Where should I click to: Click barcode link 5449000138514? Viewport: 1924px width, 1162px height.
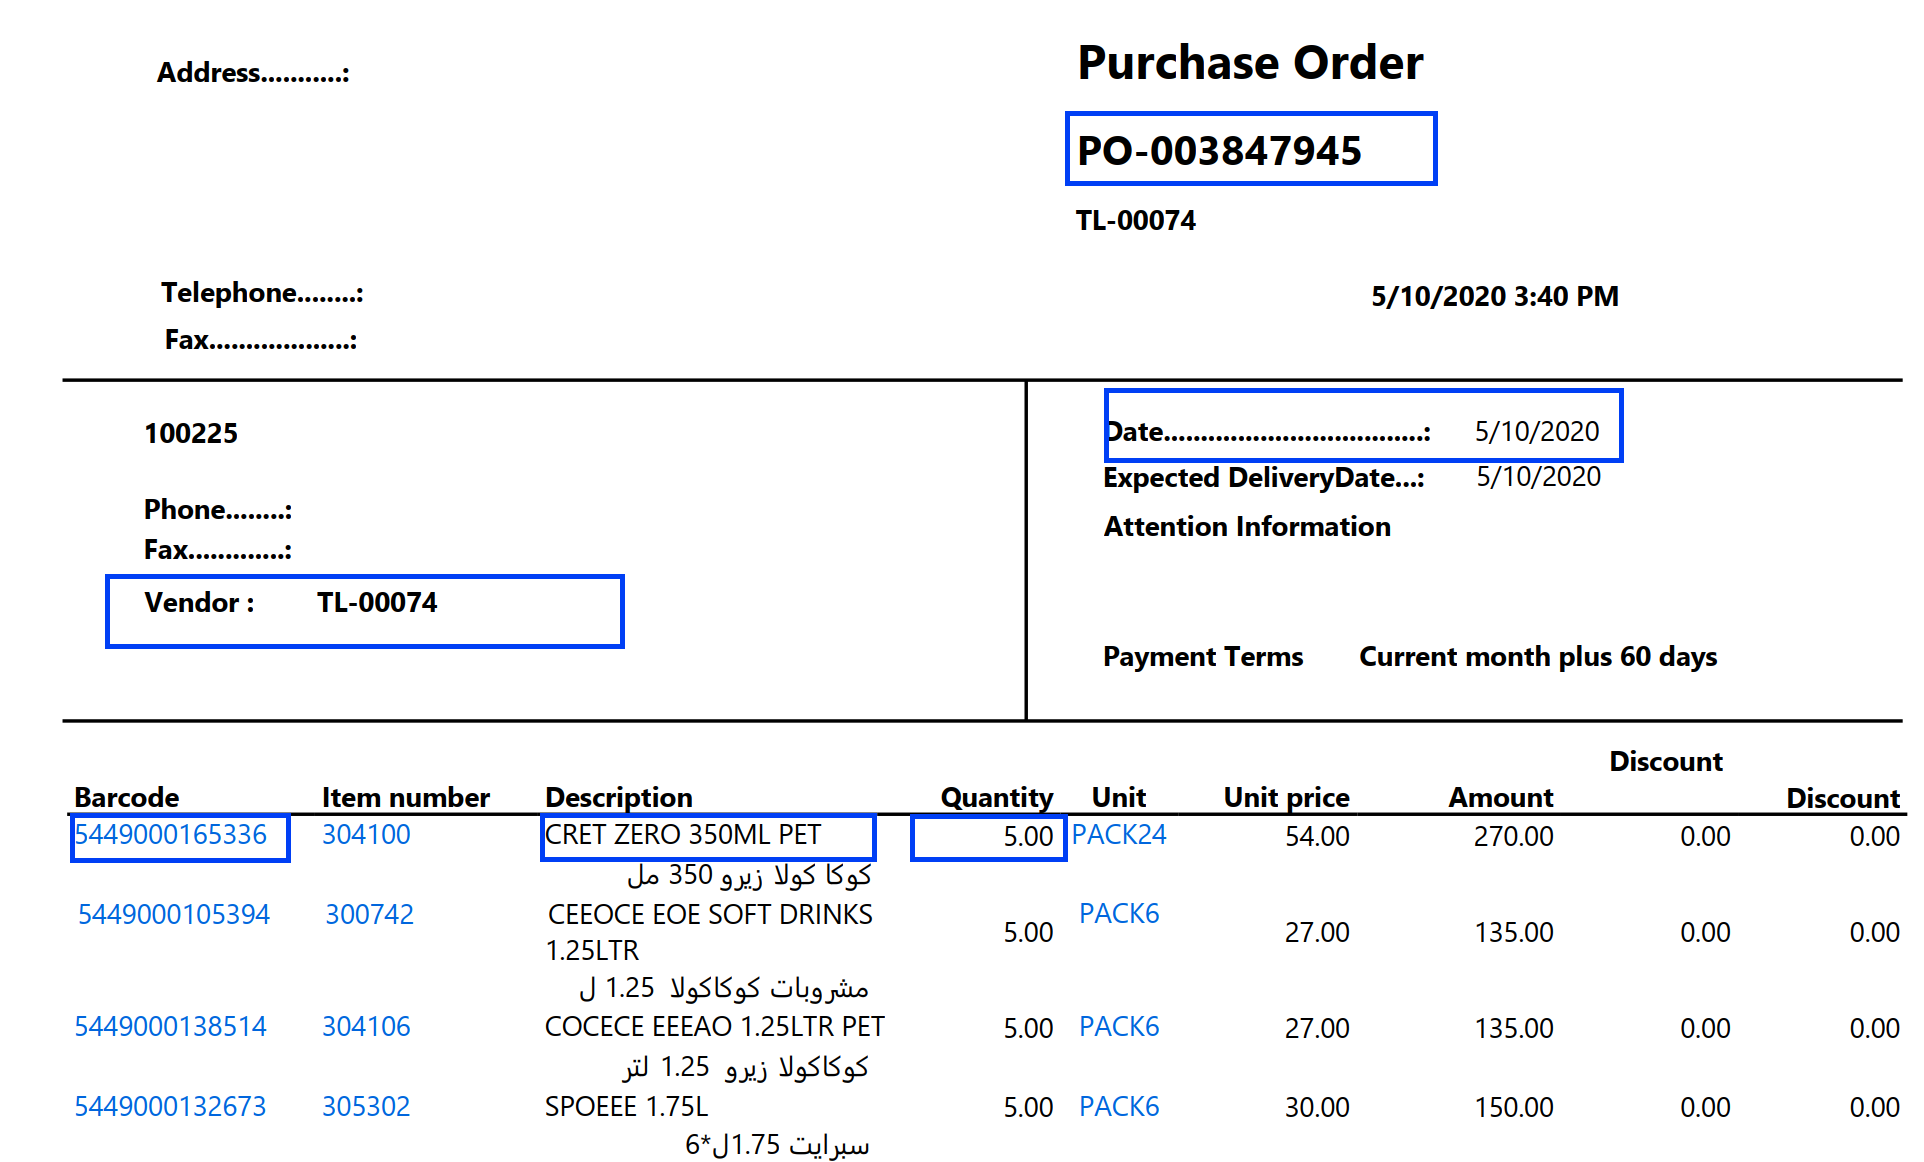[x=171, y=1027]
